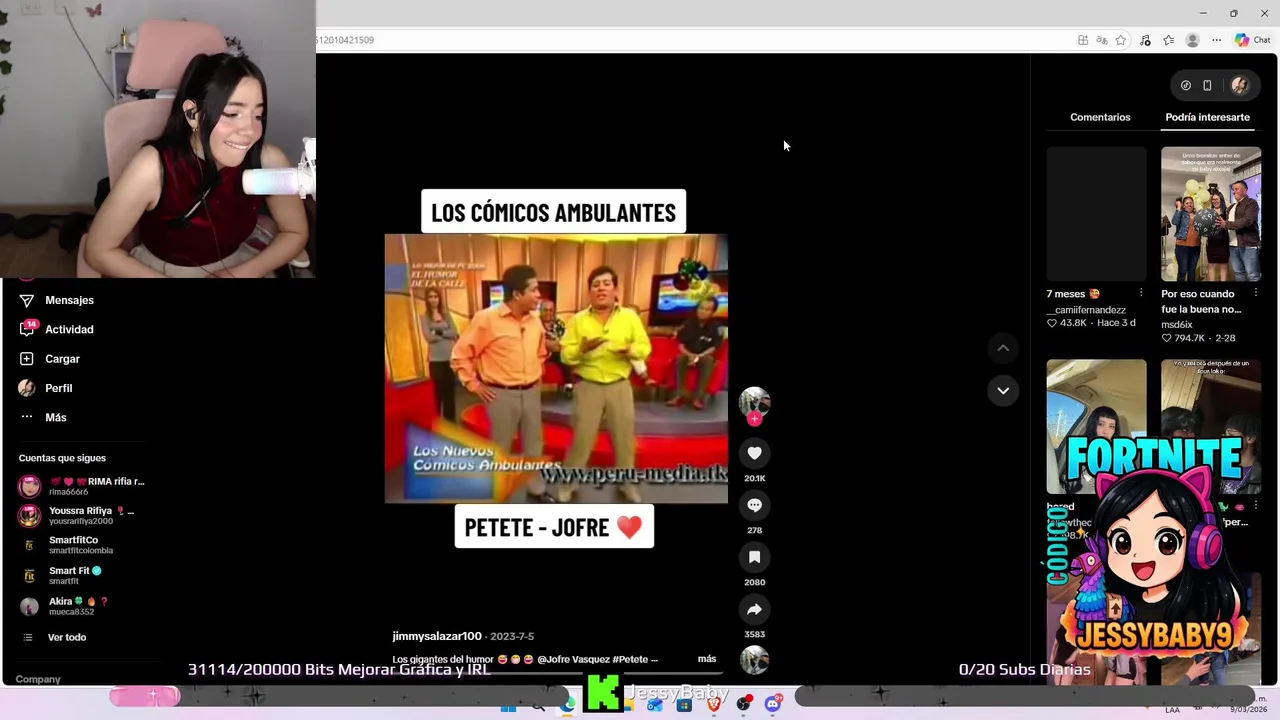1280x720 pixels.
Task: Open SmartfitCo followed account
Action: click(x=67, y=545)
